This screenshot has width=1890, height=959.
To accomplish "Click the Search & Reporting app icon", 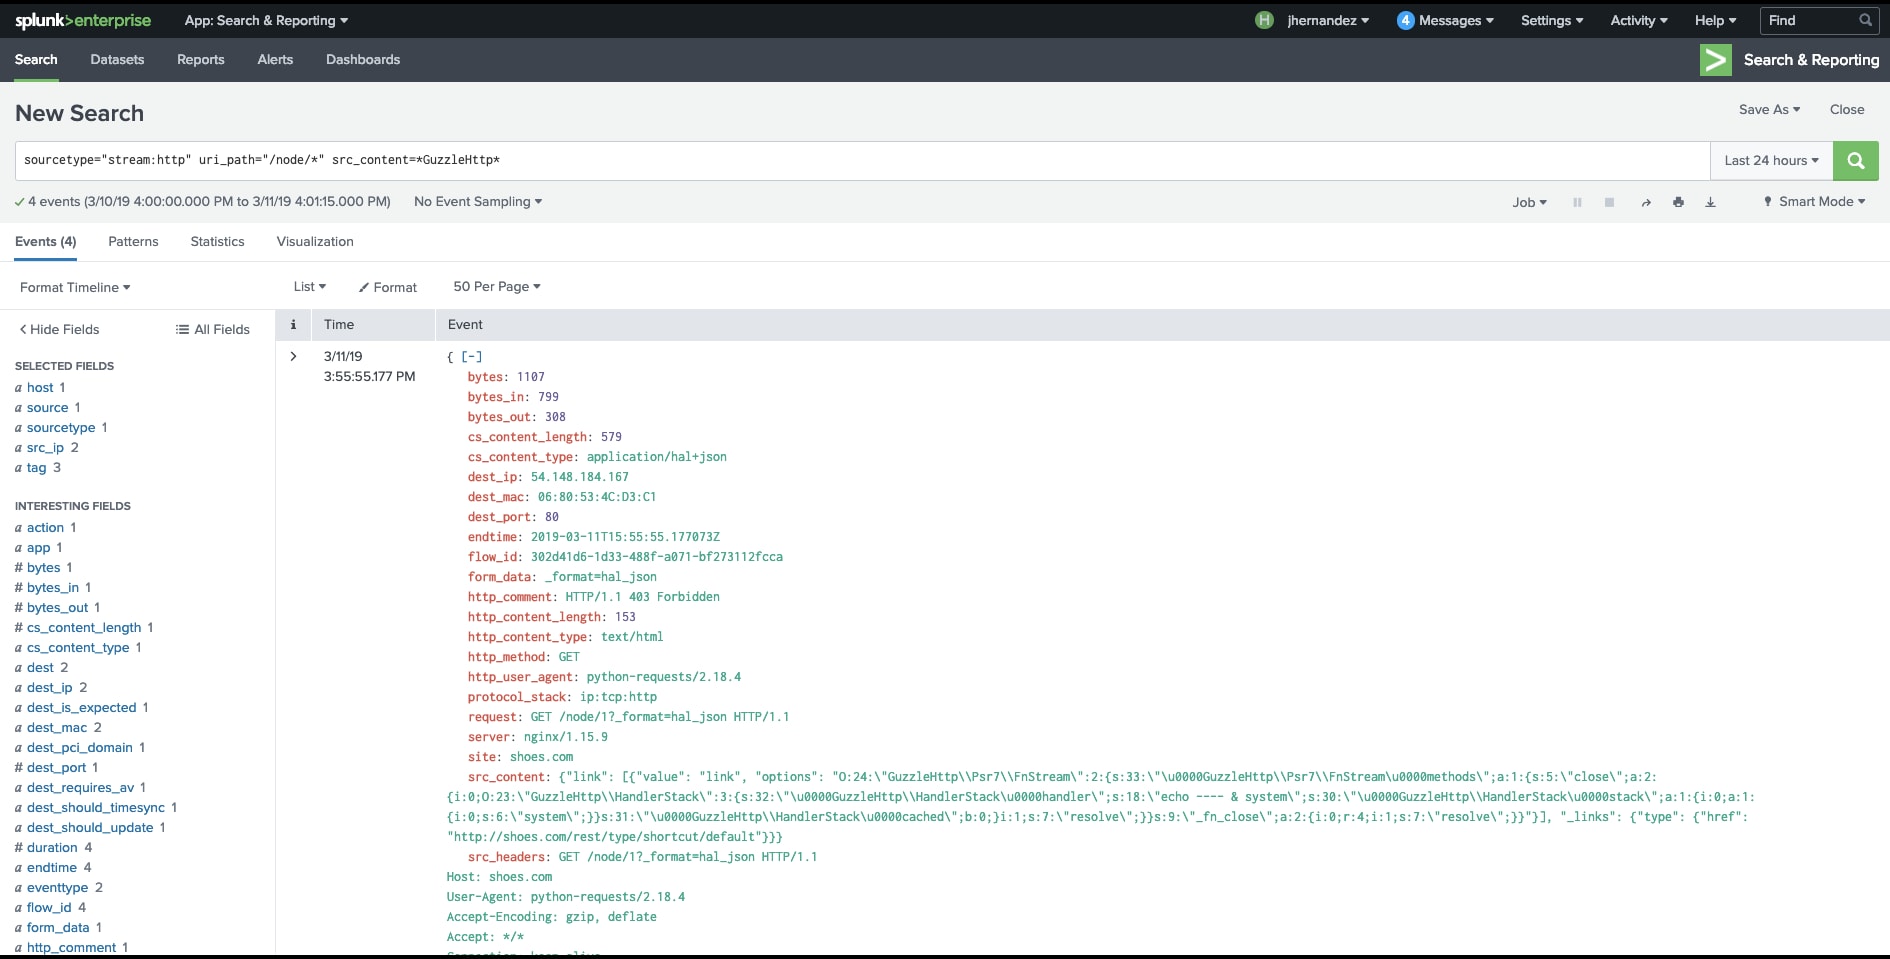I will pyautogui.click(x=1716, y=60).
